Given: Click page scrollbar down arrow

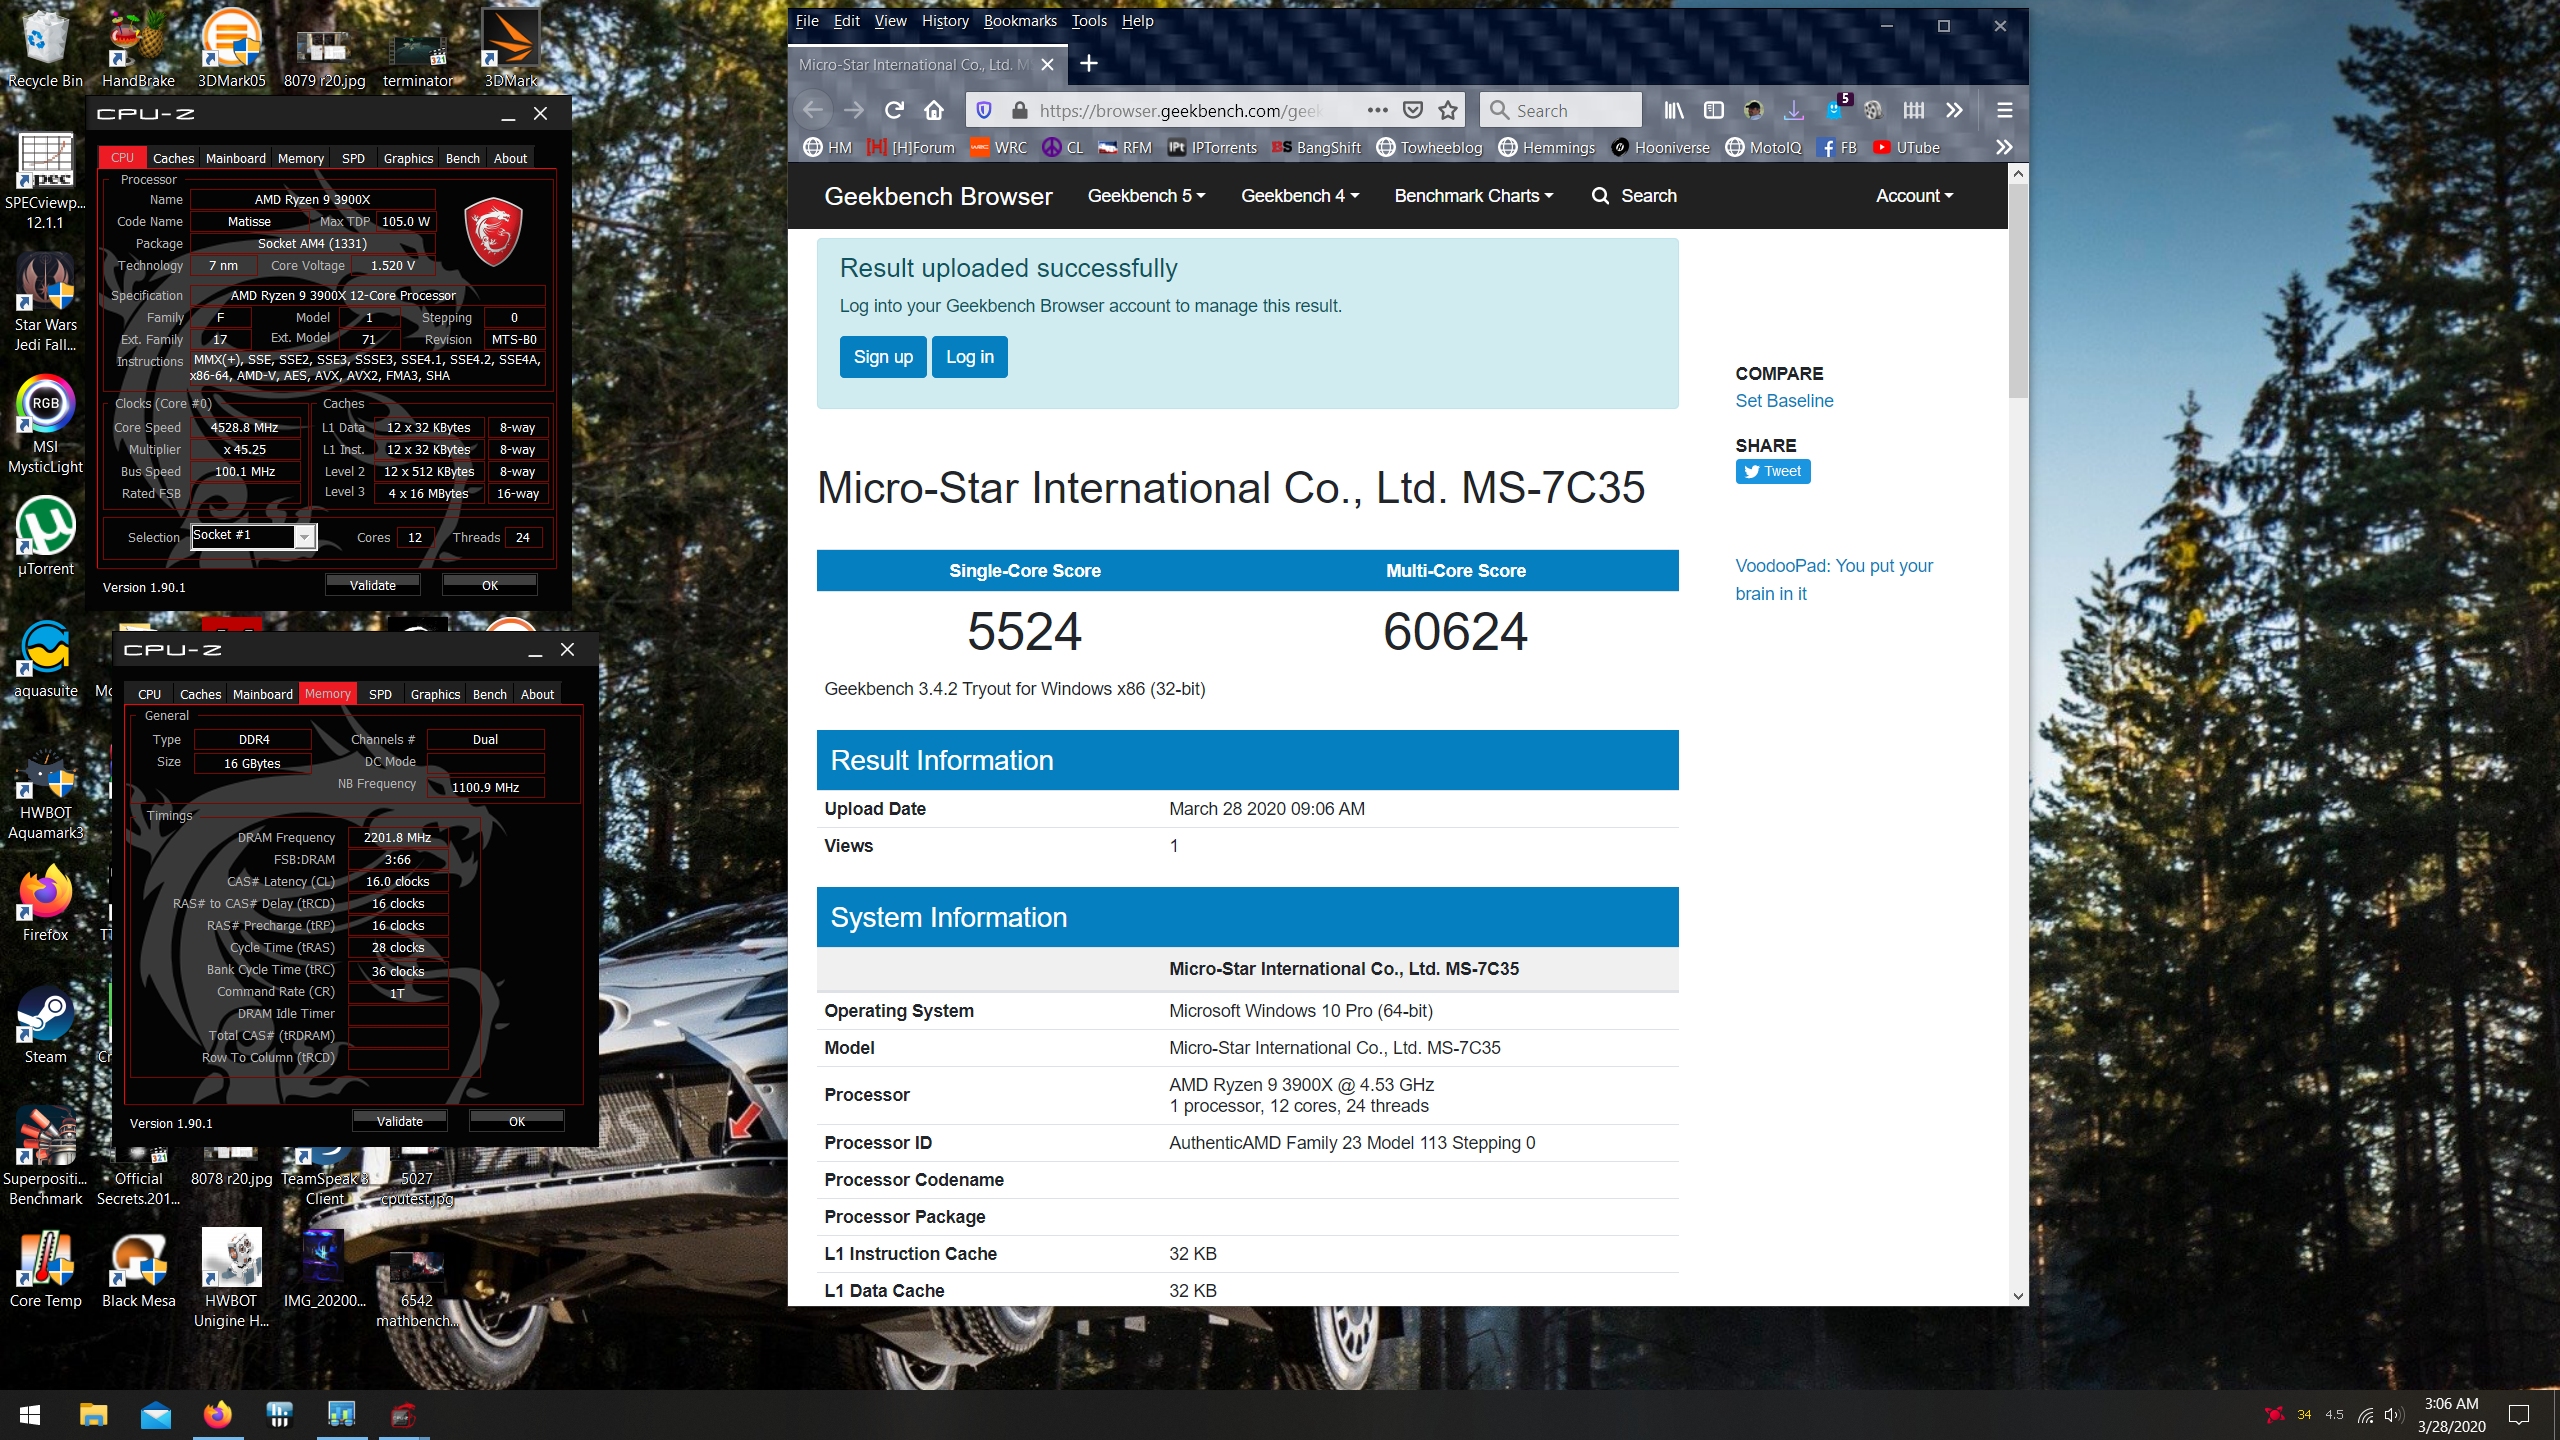Looking at the screenshot, I should (2018, 1295).
